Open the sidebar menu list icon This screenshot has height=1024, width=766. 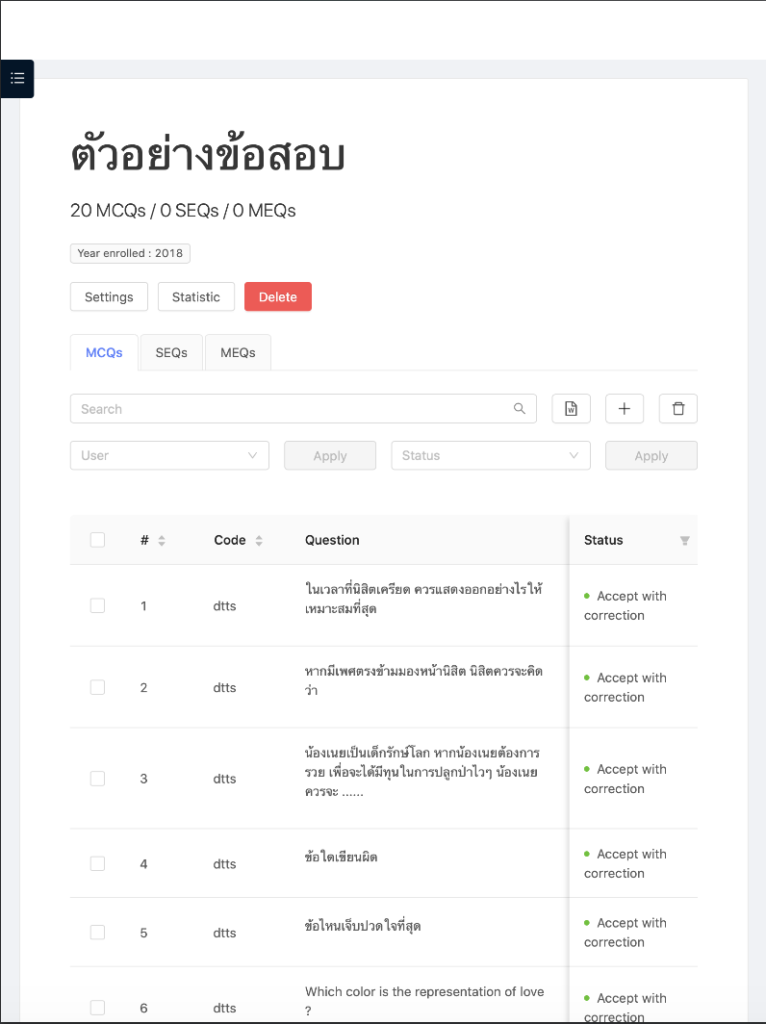click(18, 79)
